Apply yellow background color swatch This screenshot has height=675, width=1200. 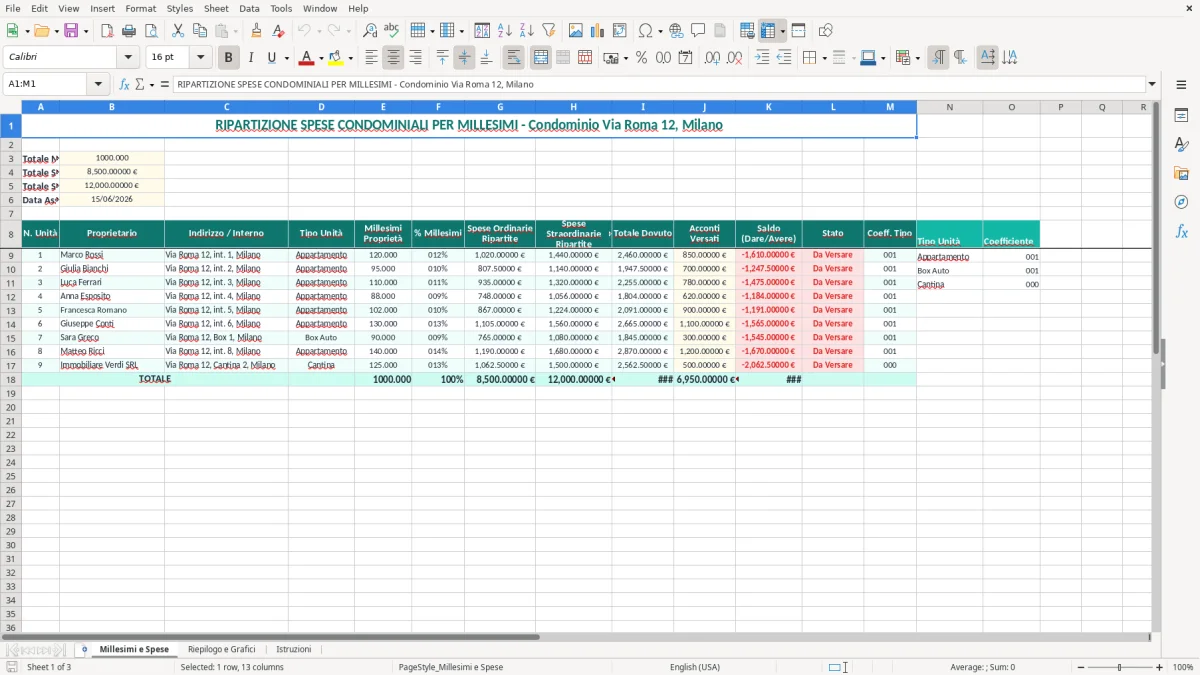click(335, 58)
